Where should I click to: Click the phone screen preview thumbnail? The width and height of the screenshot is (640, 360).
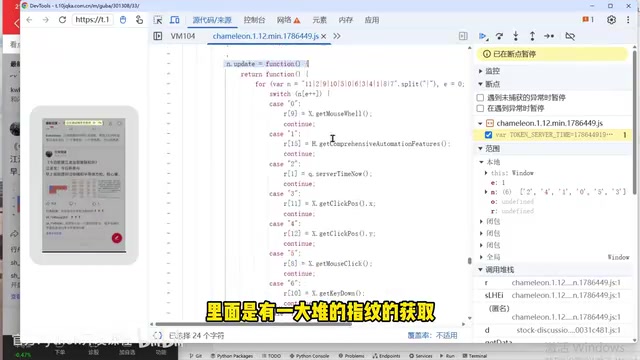click(84, 185)
